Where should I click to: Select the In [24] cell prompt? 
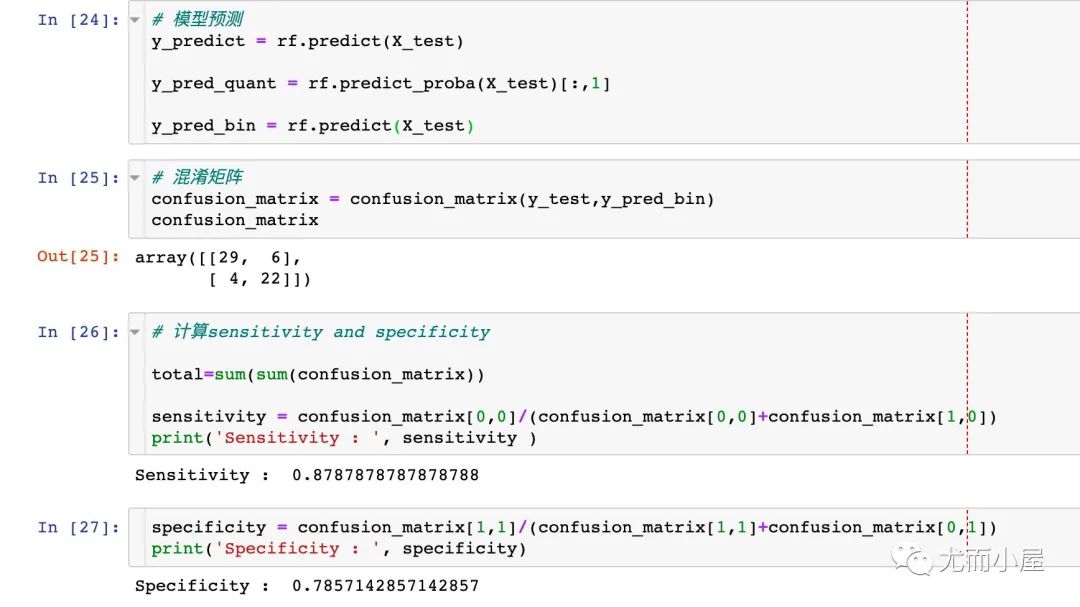tap(78, 20)
